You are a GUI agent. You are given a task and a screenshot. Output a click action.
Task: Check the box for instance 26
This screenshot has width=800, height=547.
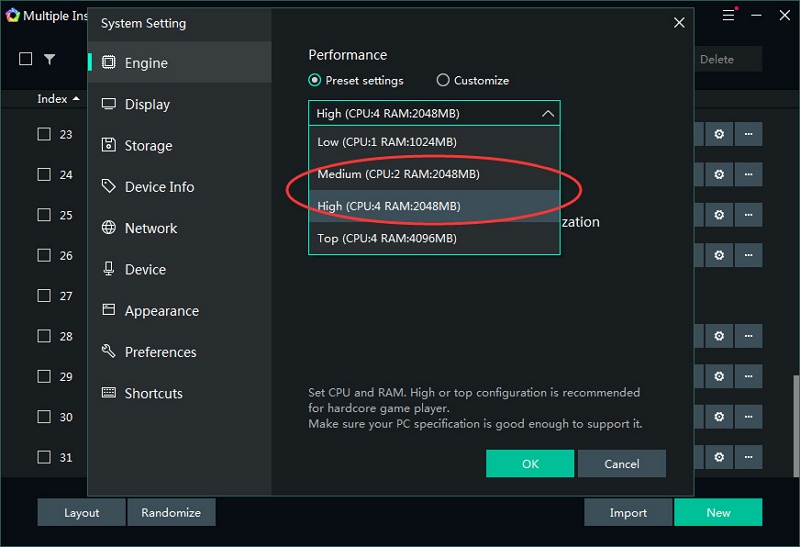[x=44, y=255]
